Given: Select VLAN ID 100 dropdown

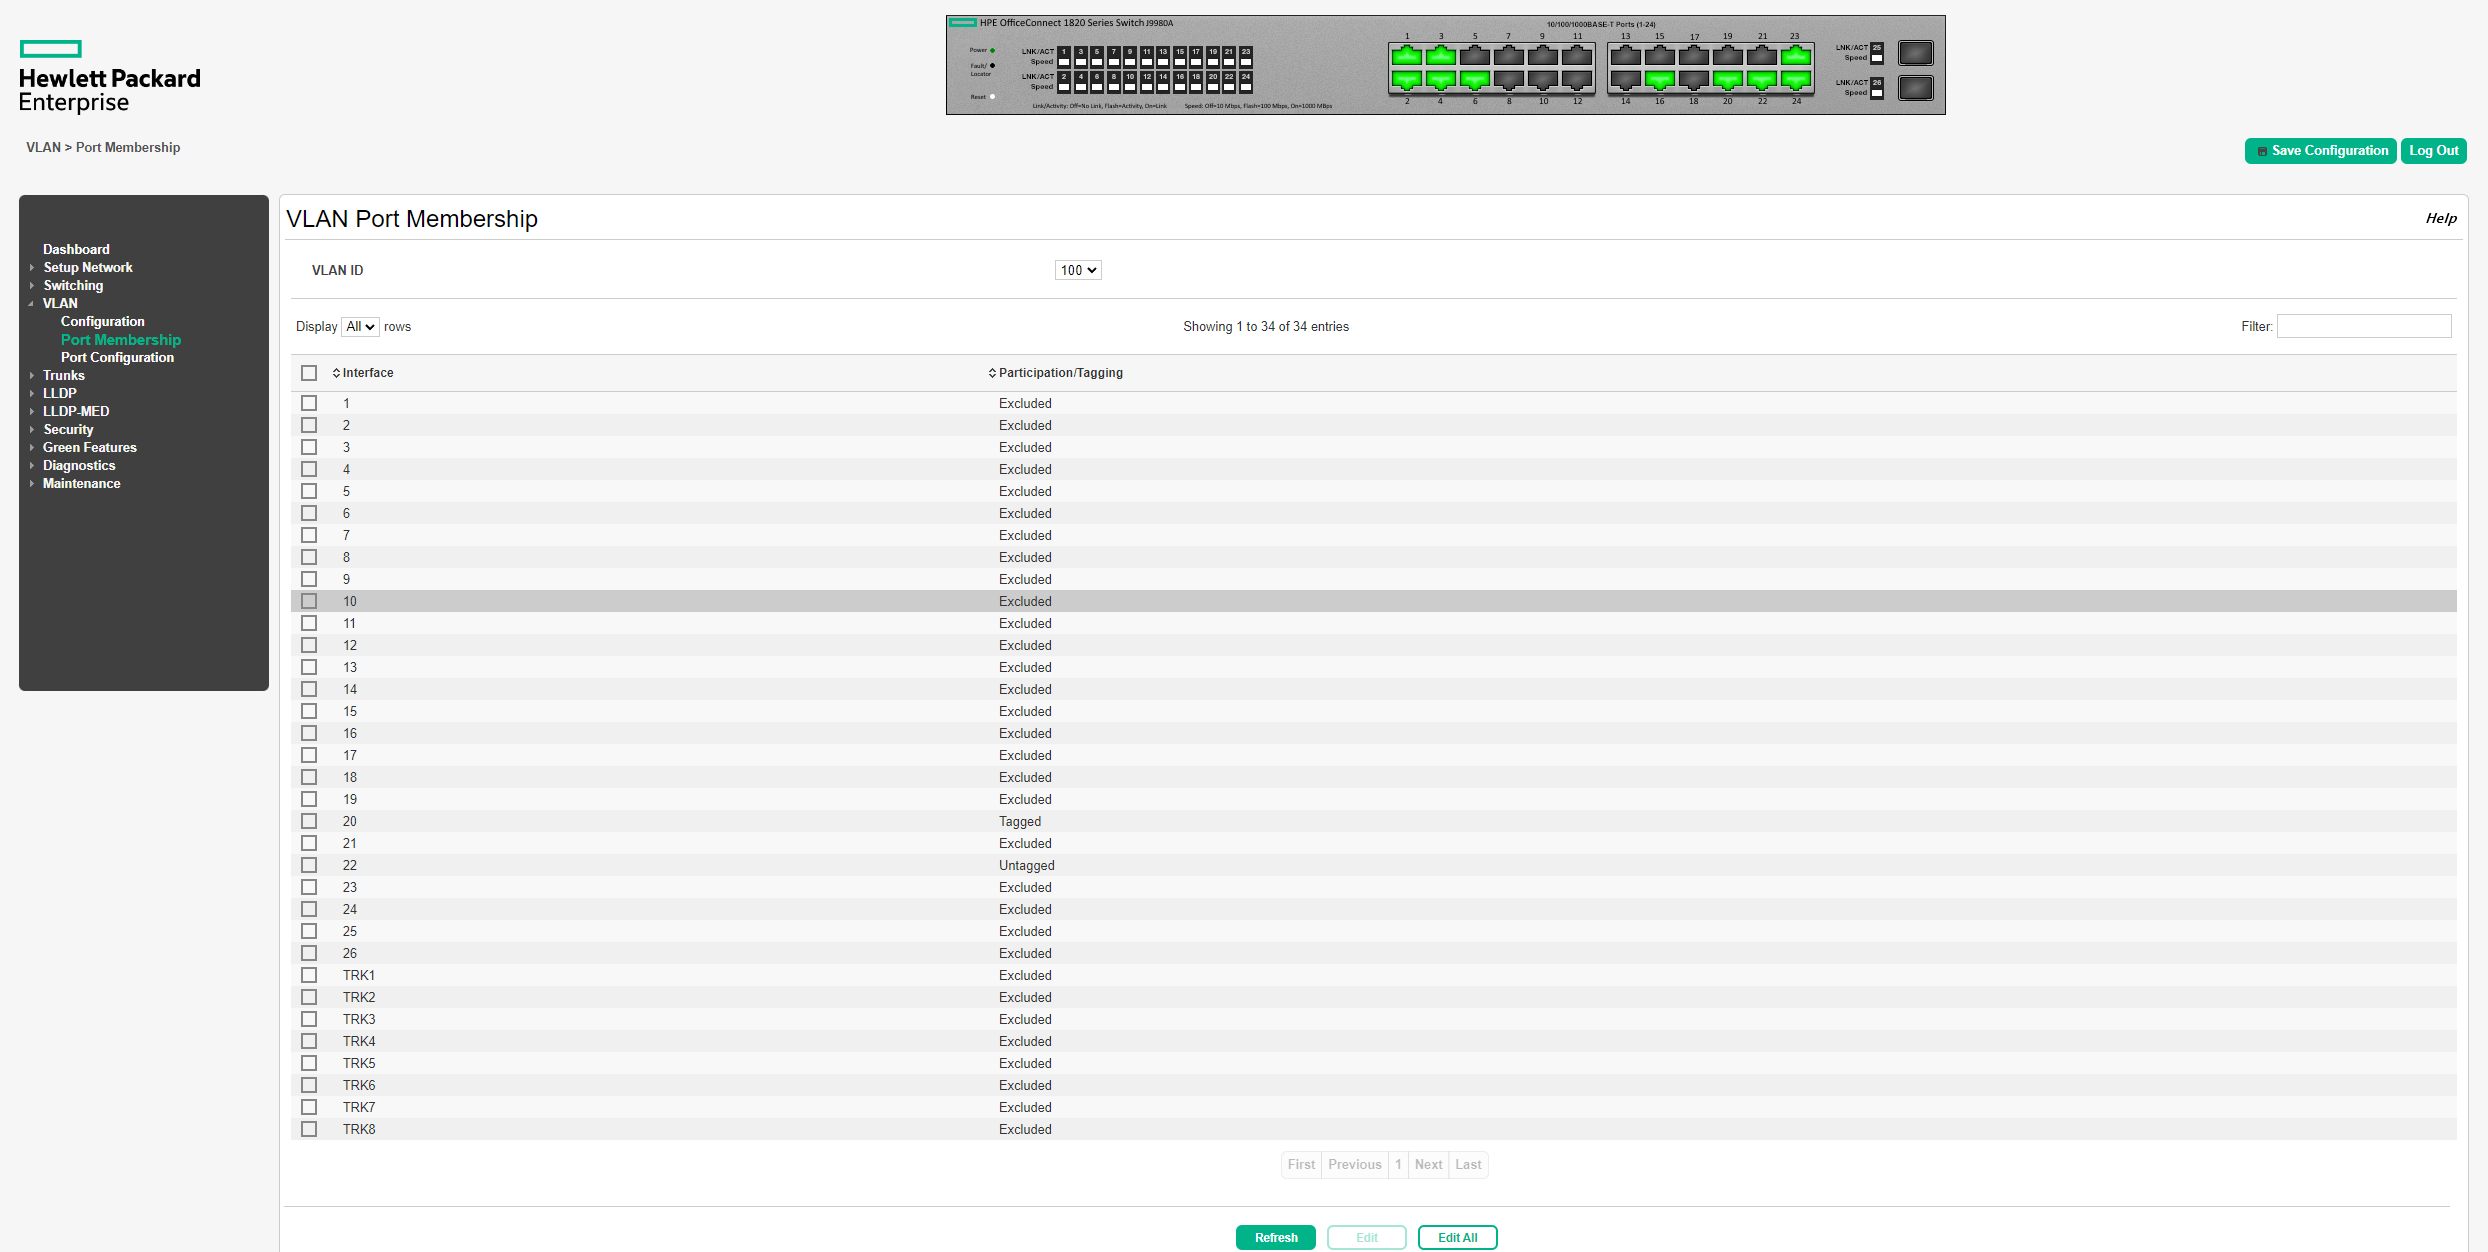Looking at the screenshot, I should coord(1076,268).
